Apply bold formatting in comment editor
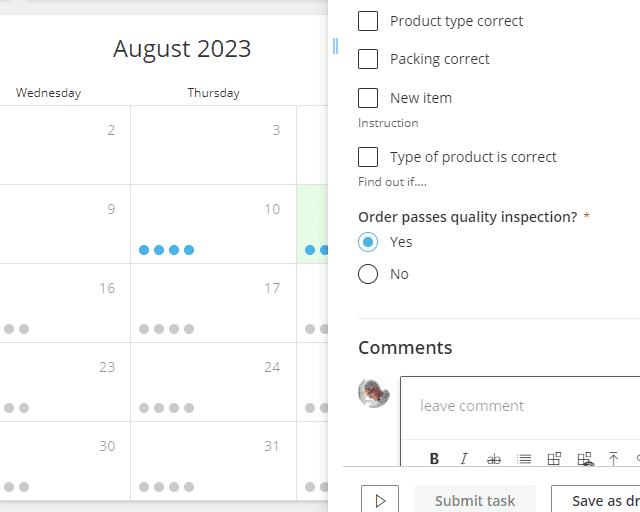The height and width of the screenshot is (512, 640). click(434, 459)
